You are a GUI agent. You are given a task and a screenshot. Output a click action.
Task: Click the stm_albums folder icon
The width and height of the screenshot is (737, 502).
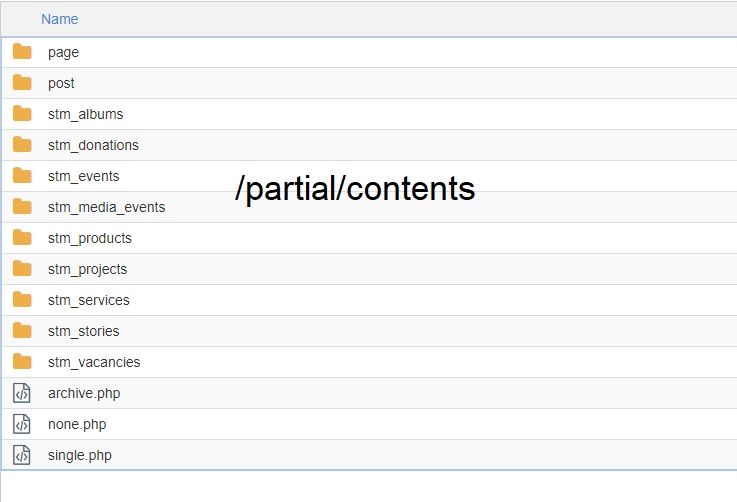[22, 114]
